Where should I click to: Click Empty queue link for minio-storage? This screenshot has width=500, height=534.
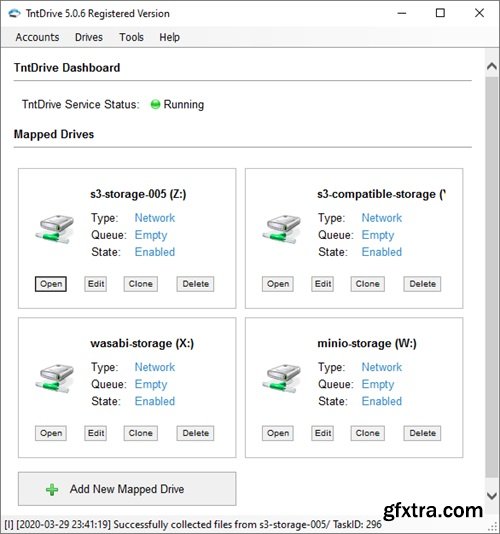click(378, 384)
